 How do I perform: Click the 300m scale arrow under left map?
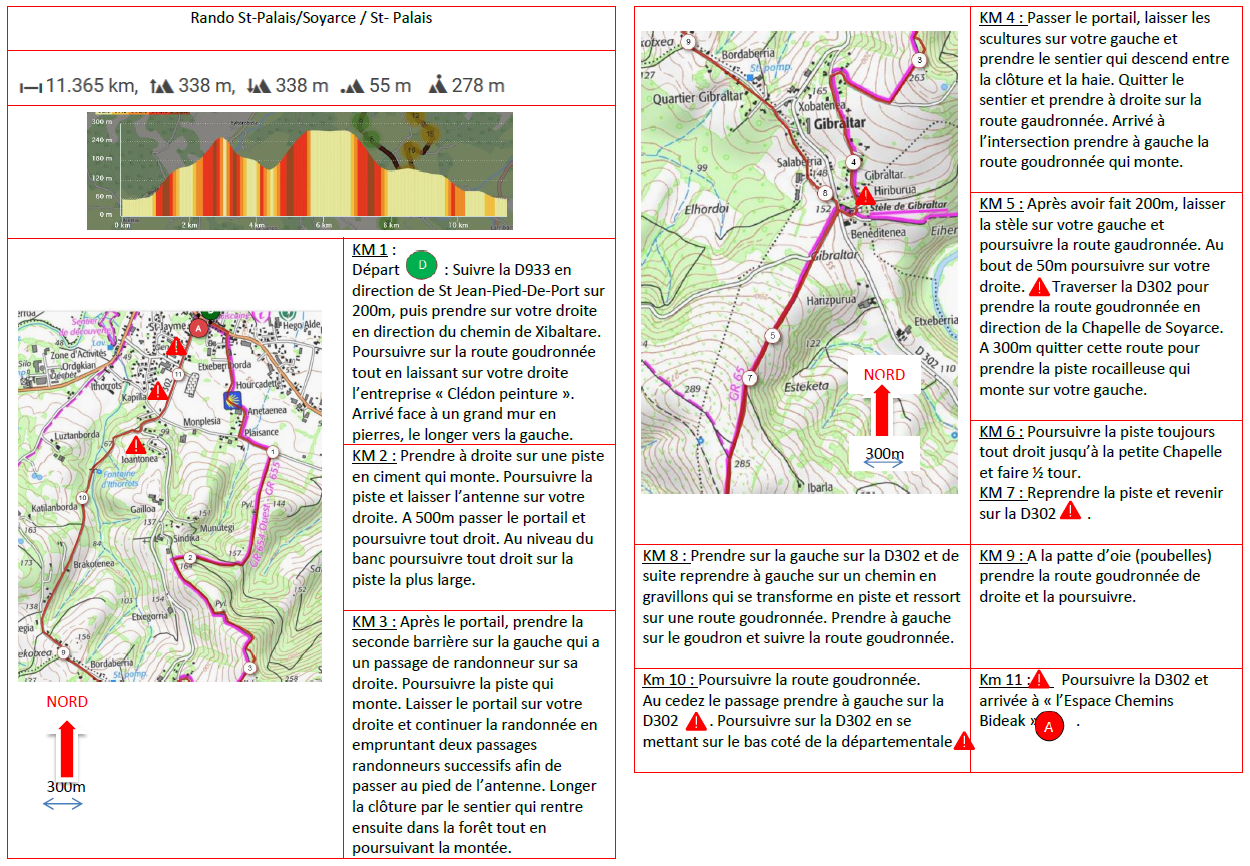[x=64, y=803]
